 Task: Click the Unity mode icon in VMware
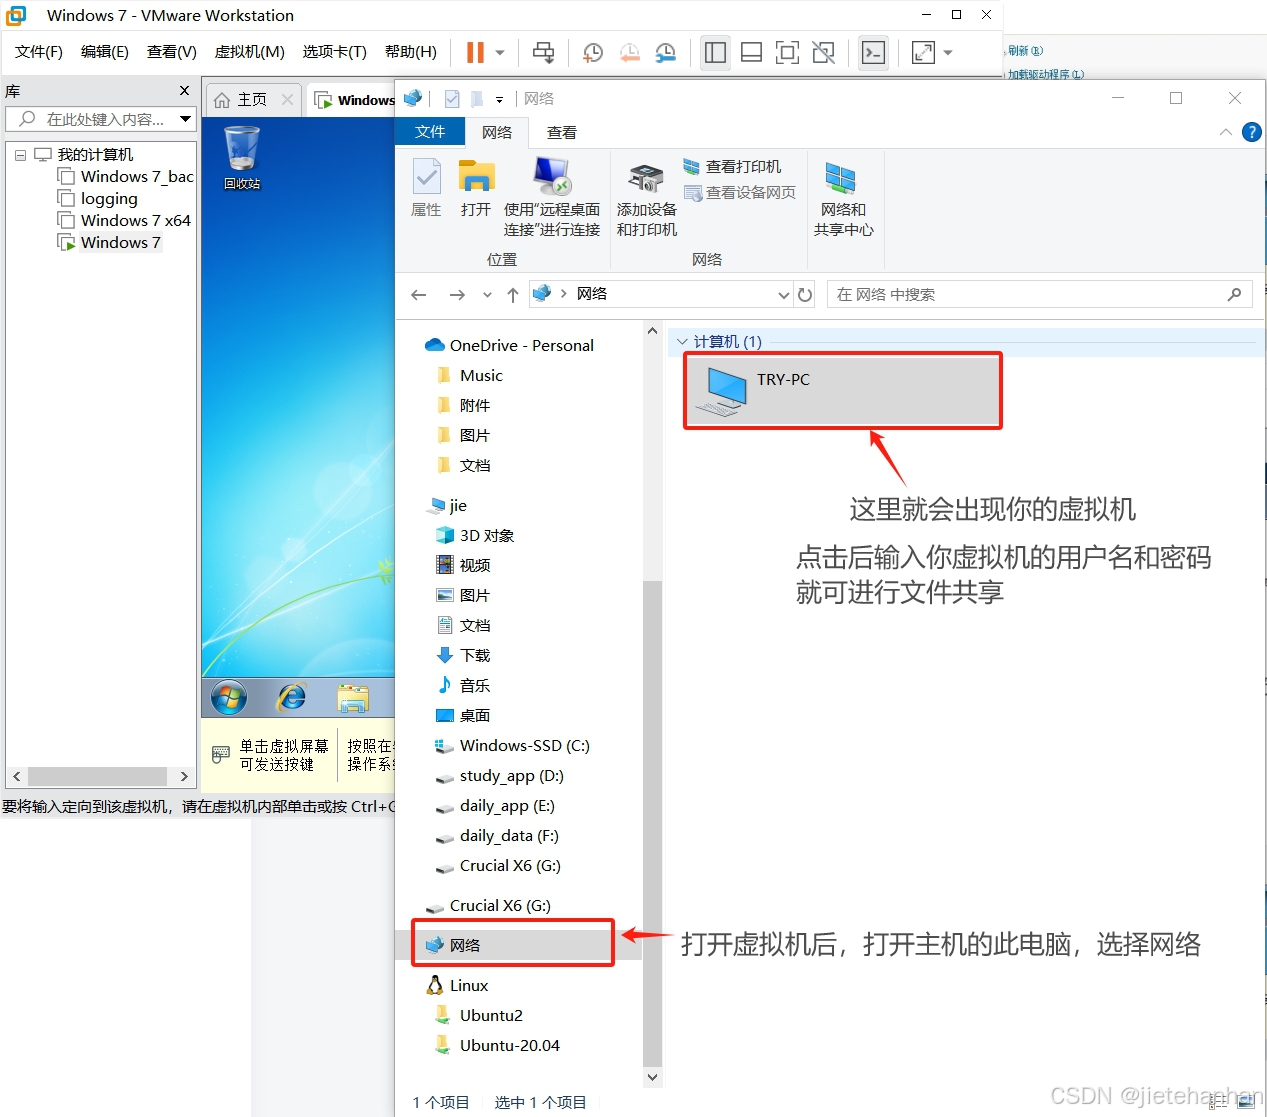point(823,52)
